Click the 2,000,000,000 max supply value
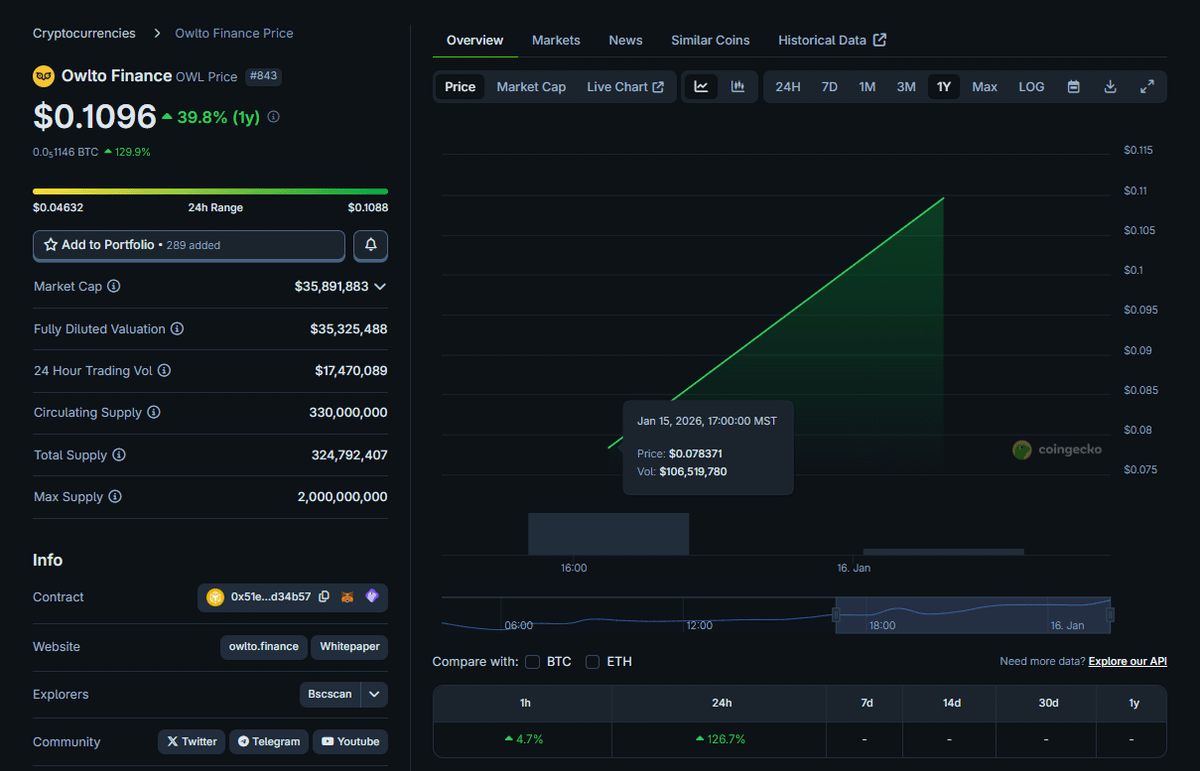 click(x=342, y=497)
